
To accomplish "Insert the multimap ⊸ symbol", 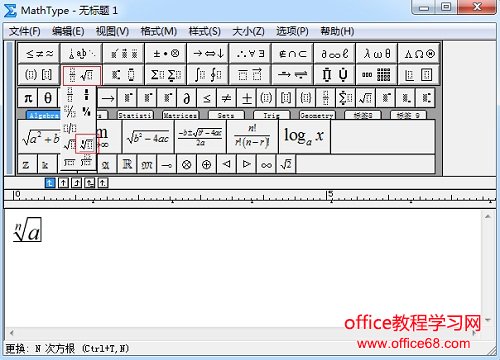I will [x=167, y=164].
